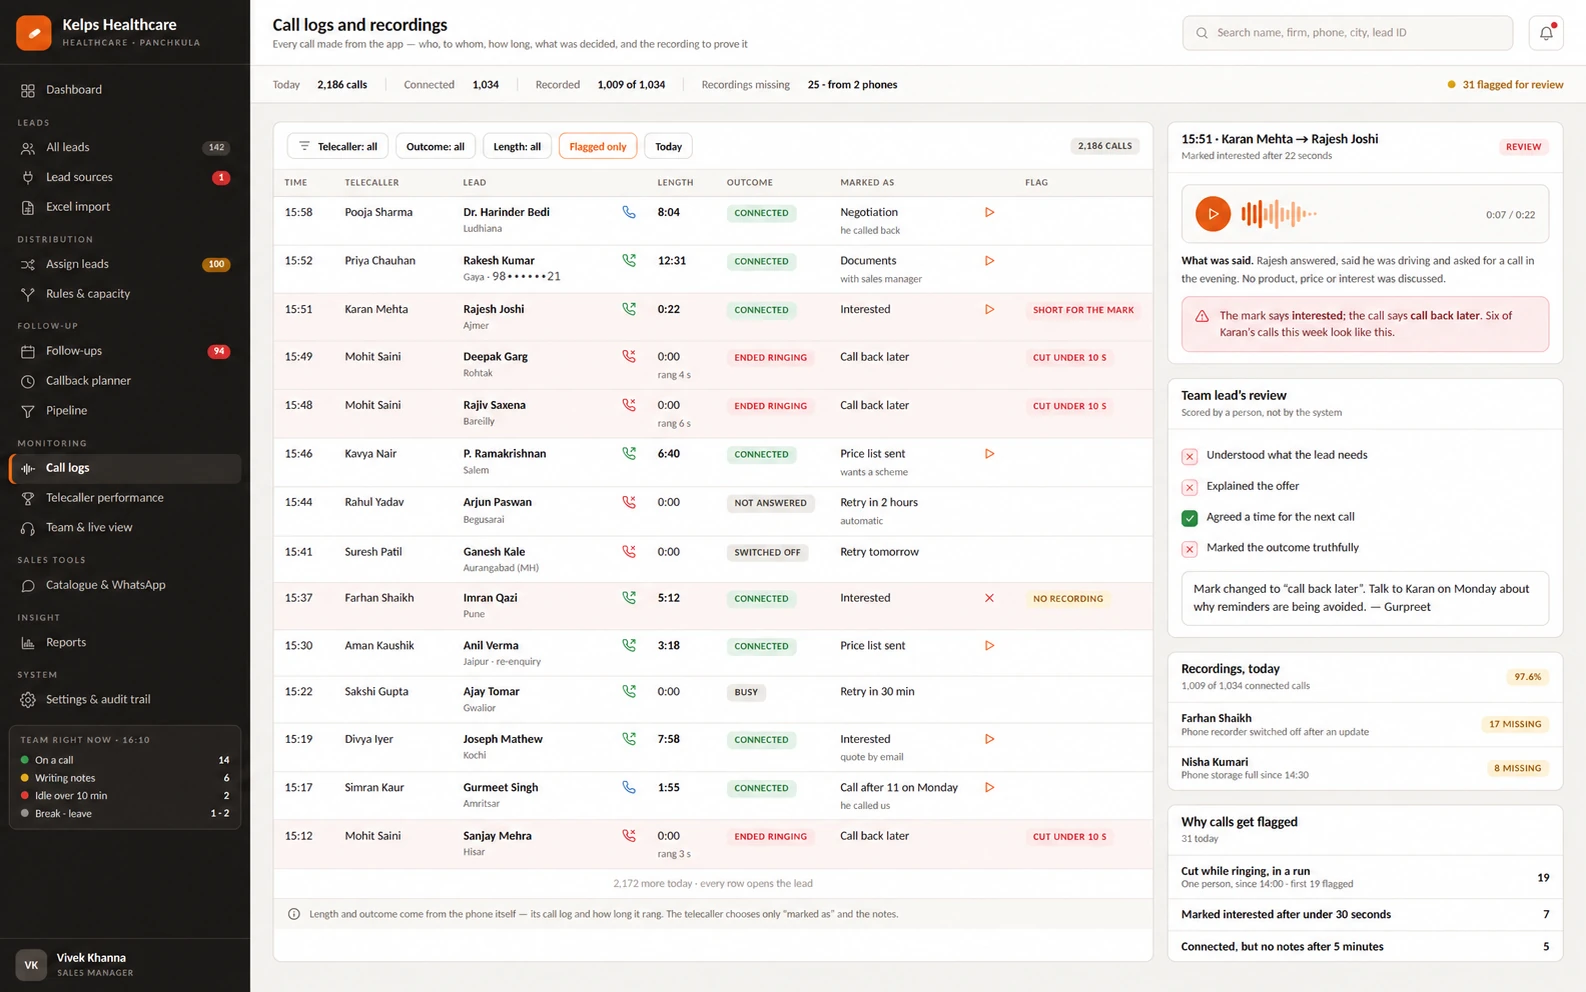
Task: Click the 31 flagged for review link
Action: [1505, 85]
